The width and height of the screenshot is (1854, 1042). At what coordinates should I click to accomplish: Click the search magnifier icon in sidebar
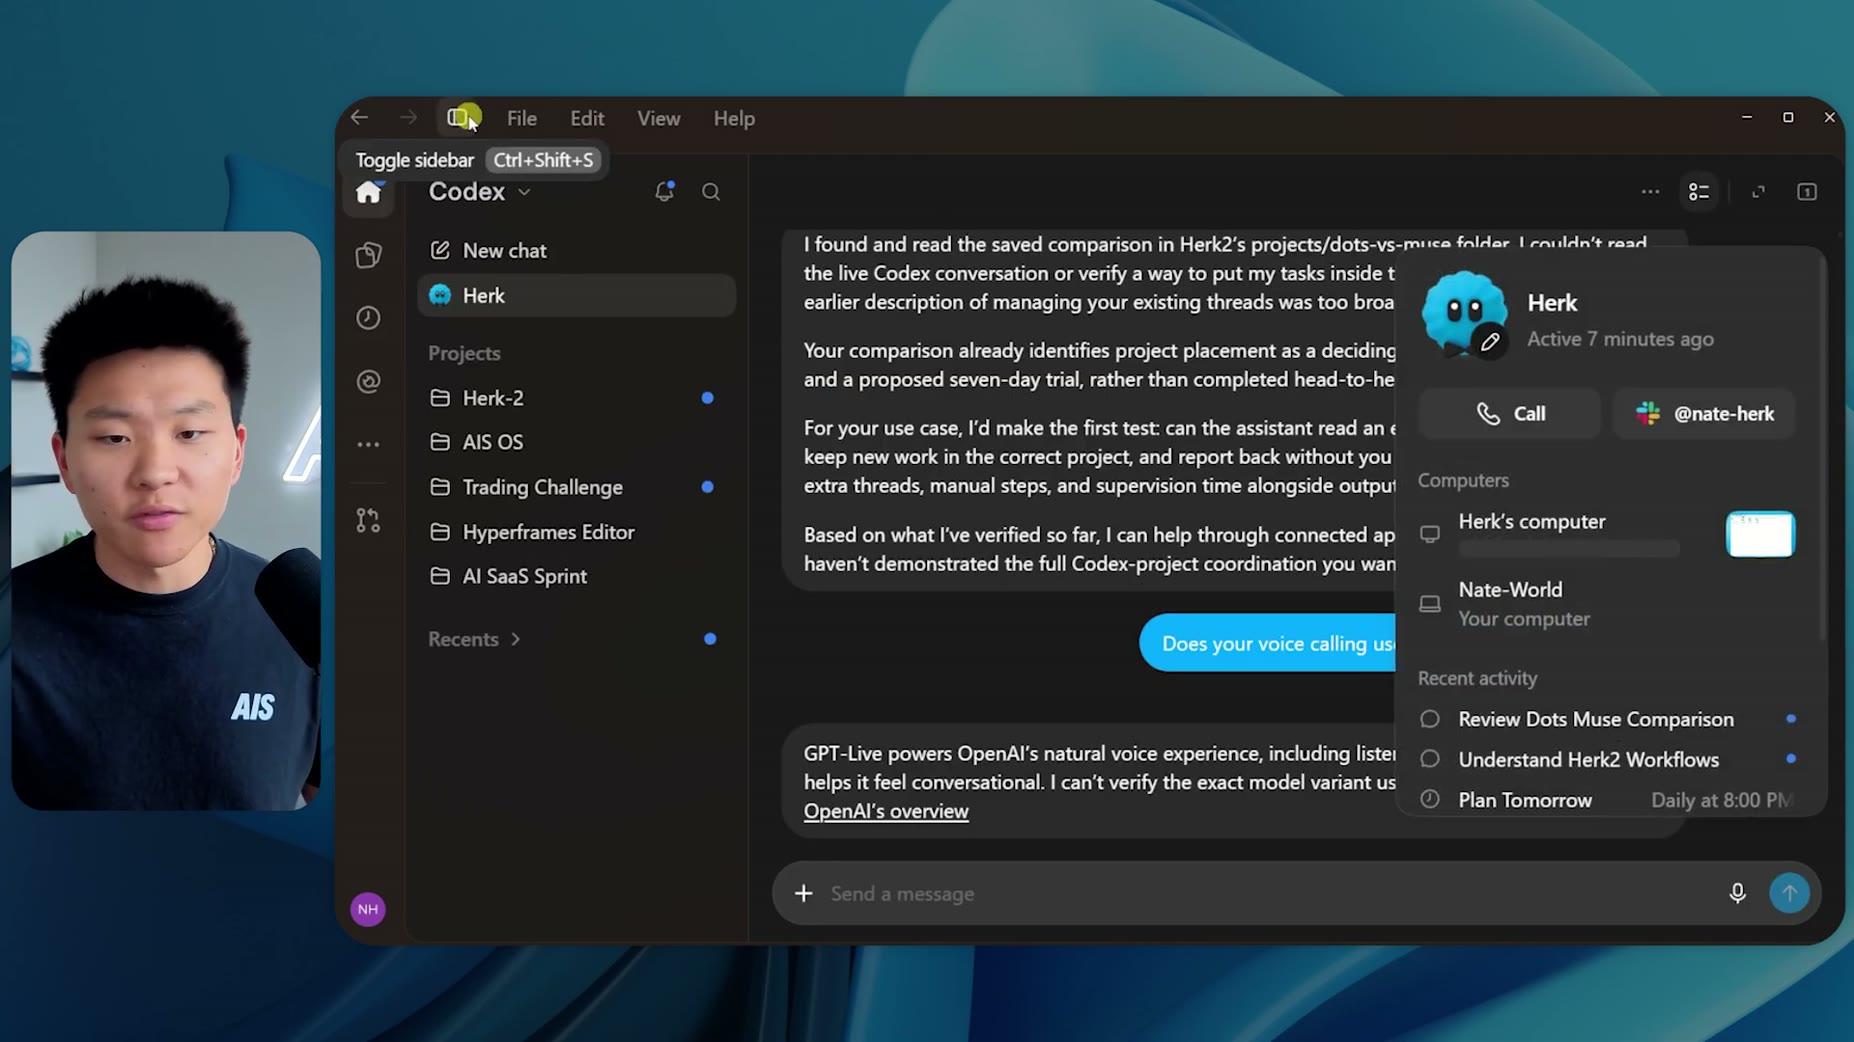711,192
